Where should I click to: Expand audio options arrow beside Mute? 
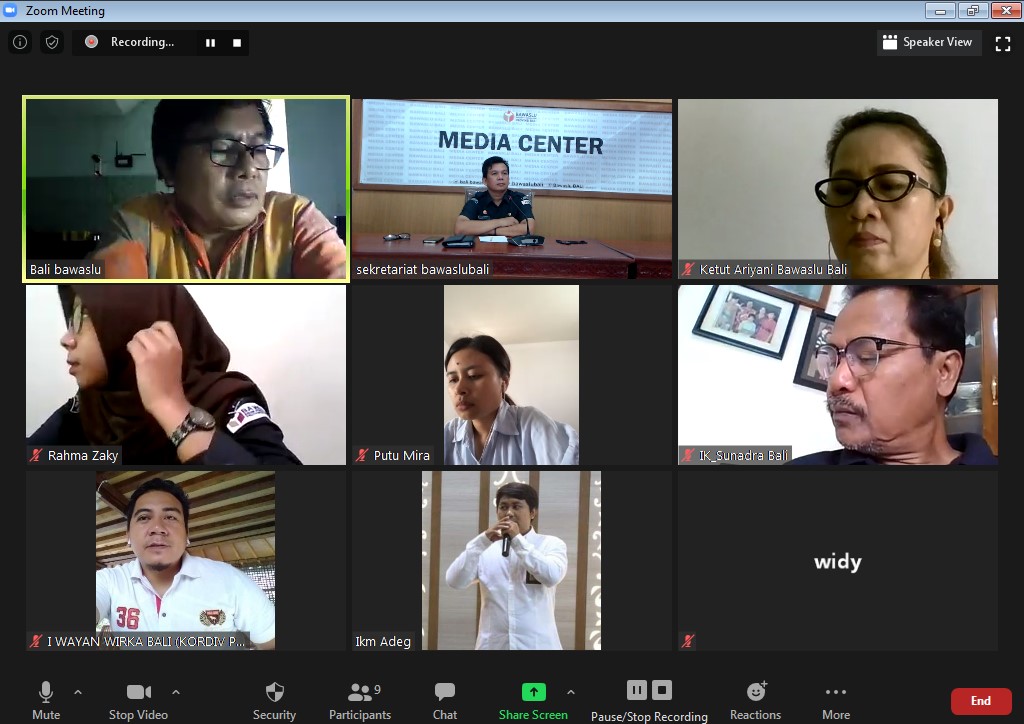click(x=78, y=692)
